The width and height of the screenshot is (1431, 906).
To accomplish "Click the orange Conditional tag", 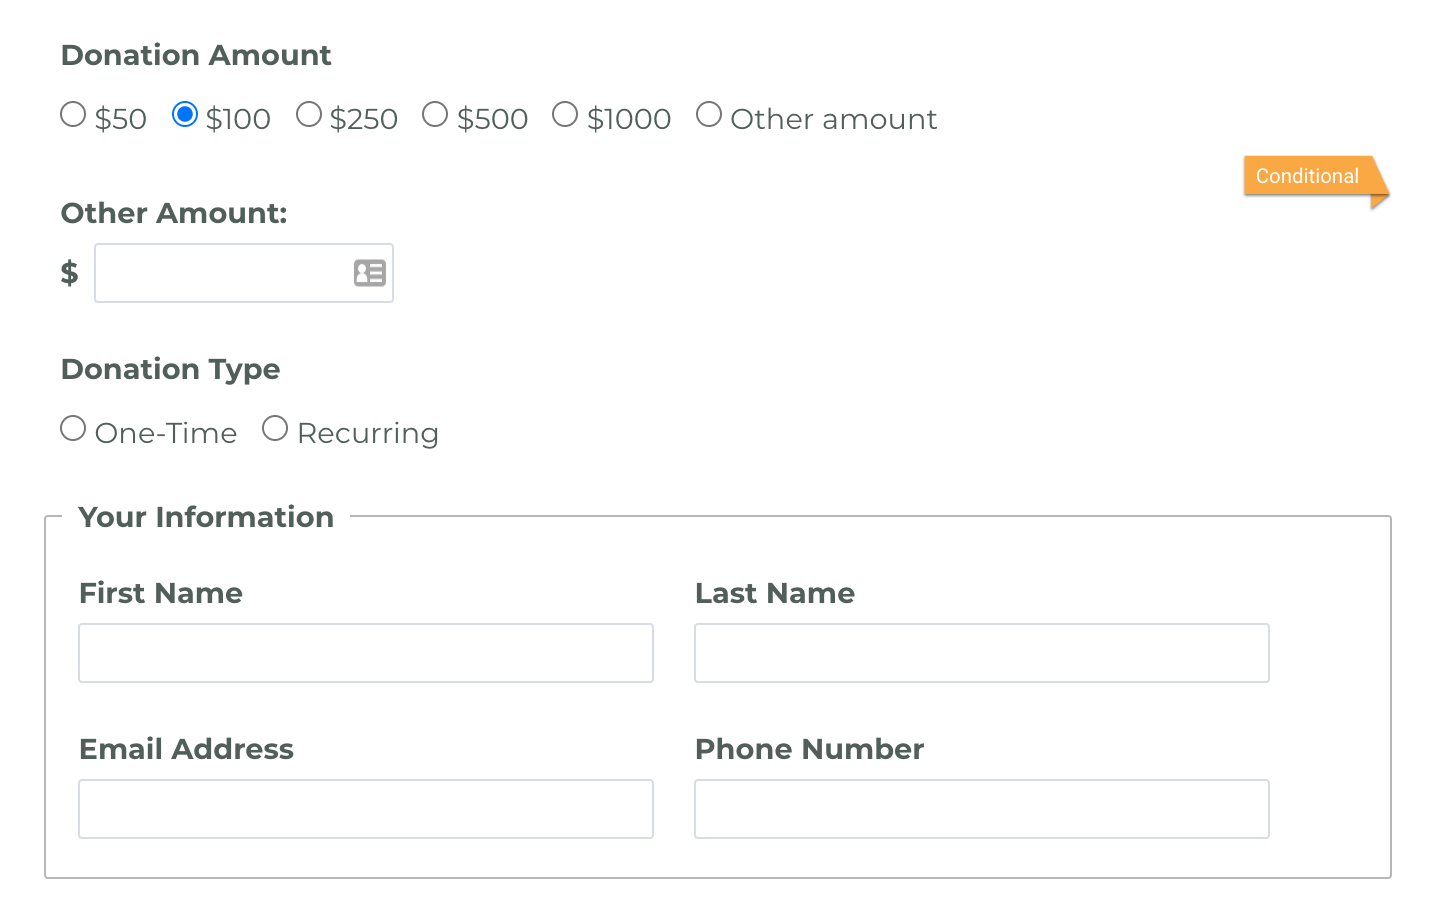I will point(1312,176).
